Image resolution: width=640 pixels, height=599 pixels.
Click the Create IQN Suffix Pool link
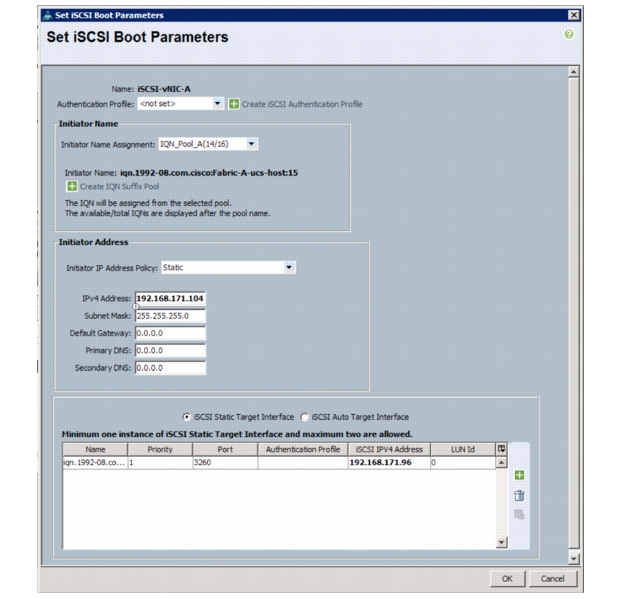[x=120, y=186]
